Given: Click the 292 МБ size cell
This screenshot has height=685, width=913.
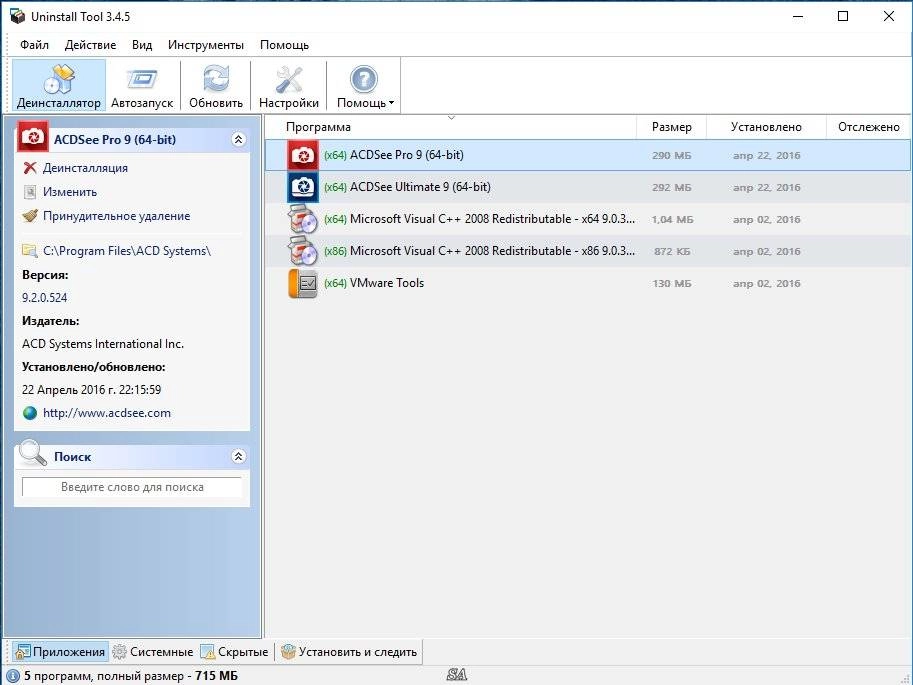Looking at the screenshot, I should click(x=671, y=188).
